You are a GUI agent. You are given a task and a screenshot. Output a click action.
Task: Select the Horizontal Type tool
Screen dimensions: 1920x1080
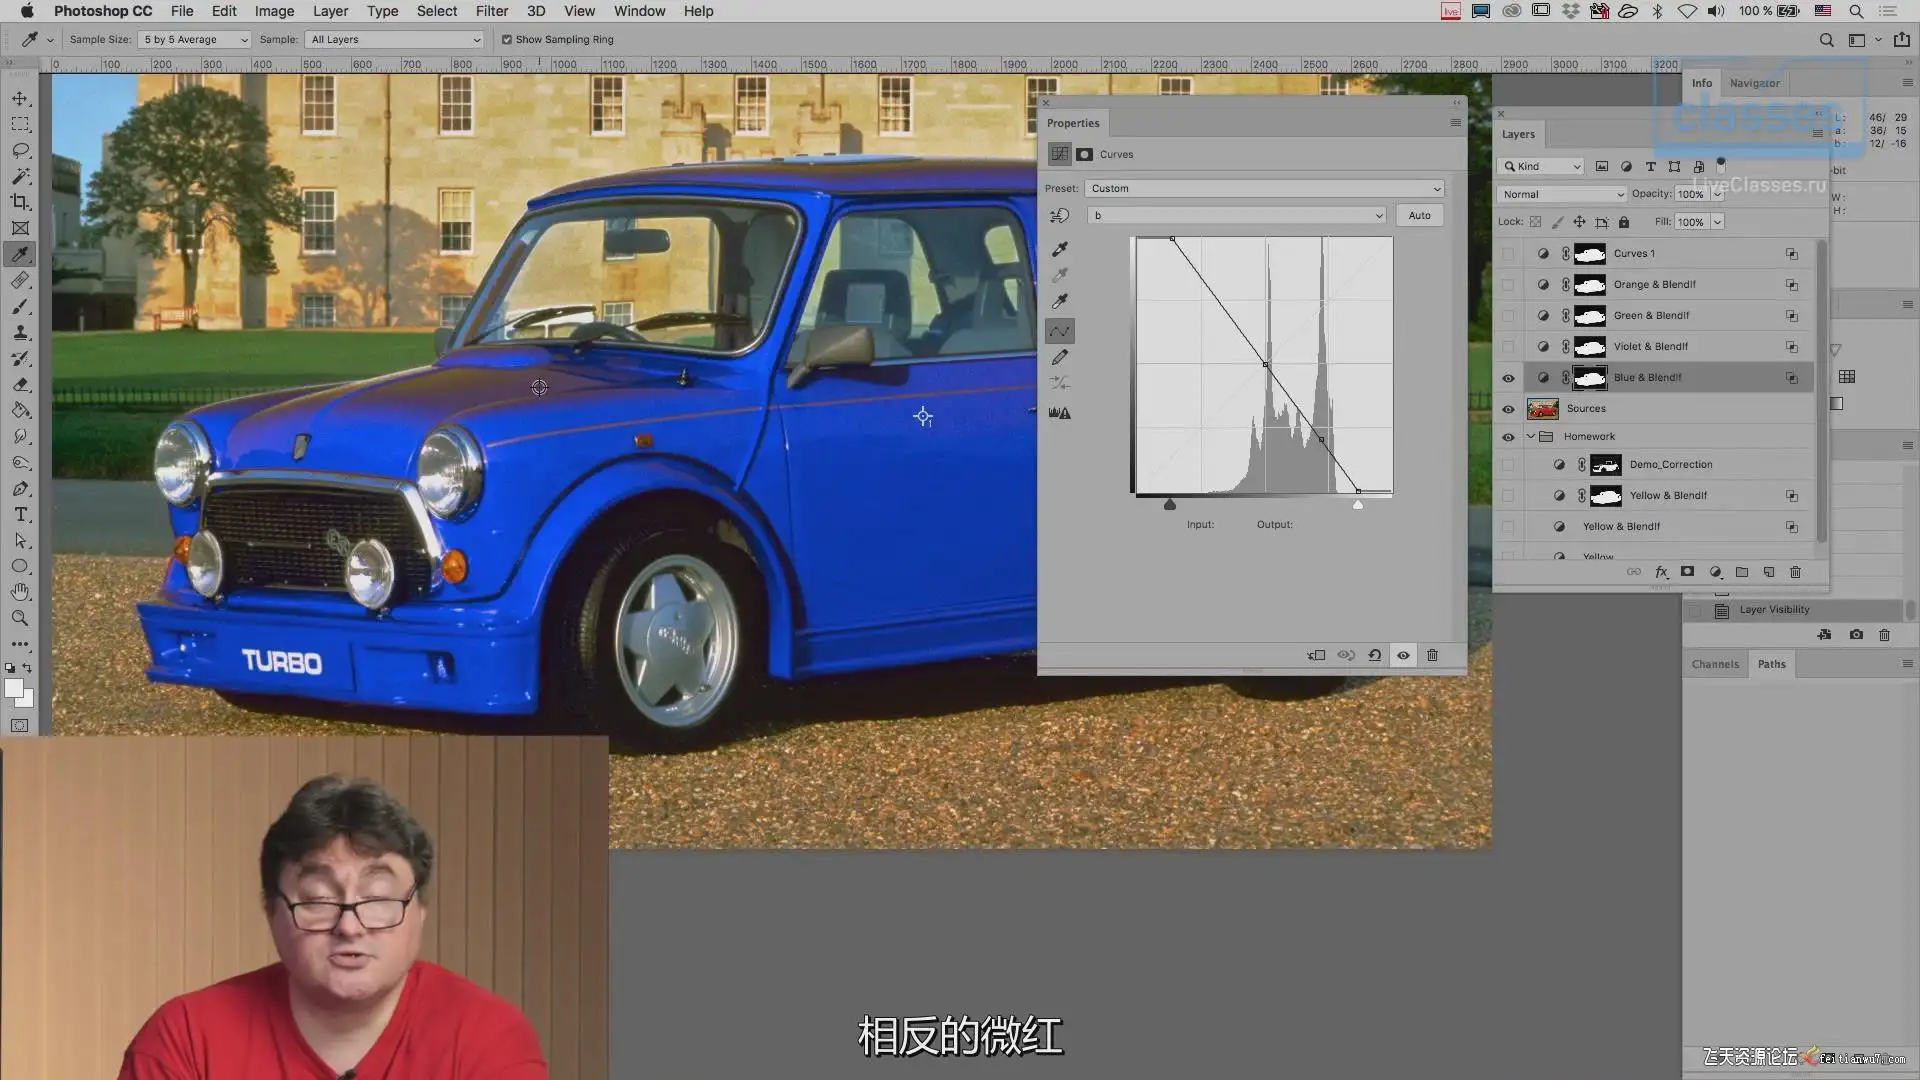(20, 514)
